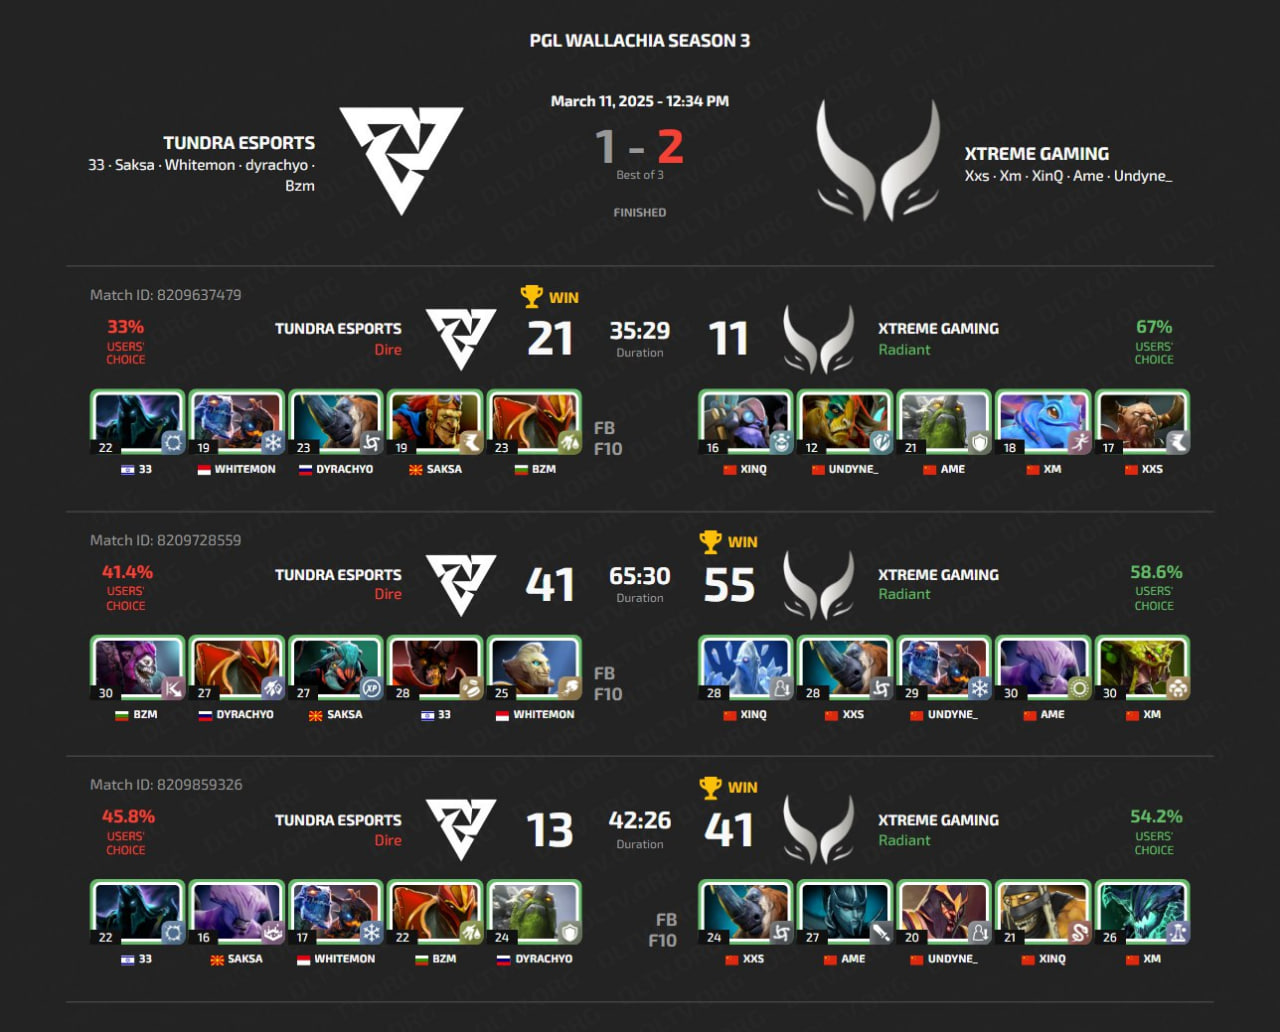Viewport: 1280px width, 1032px height.
Task: Open the Tundra Esports team name in header
Action: coord(239,143)
